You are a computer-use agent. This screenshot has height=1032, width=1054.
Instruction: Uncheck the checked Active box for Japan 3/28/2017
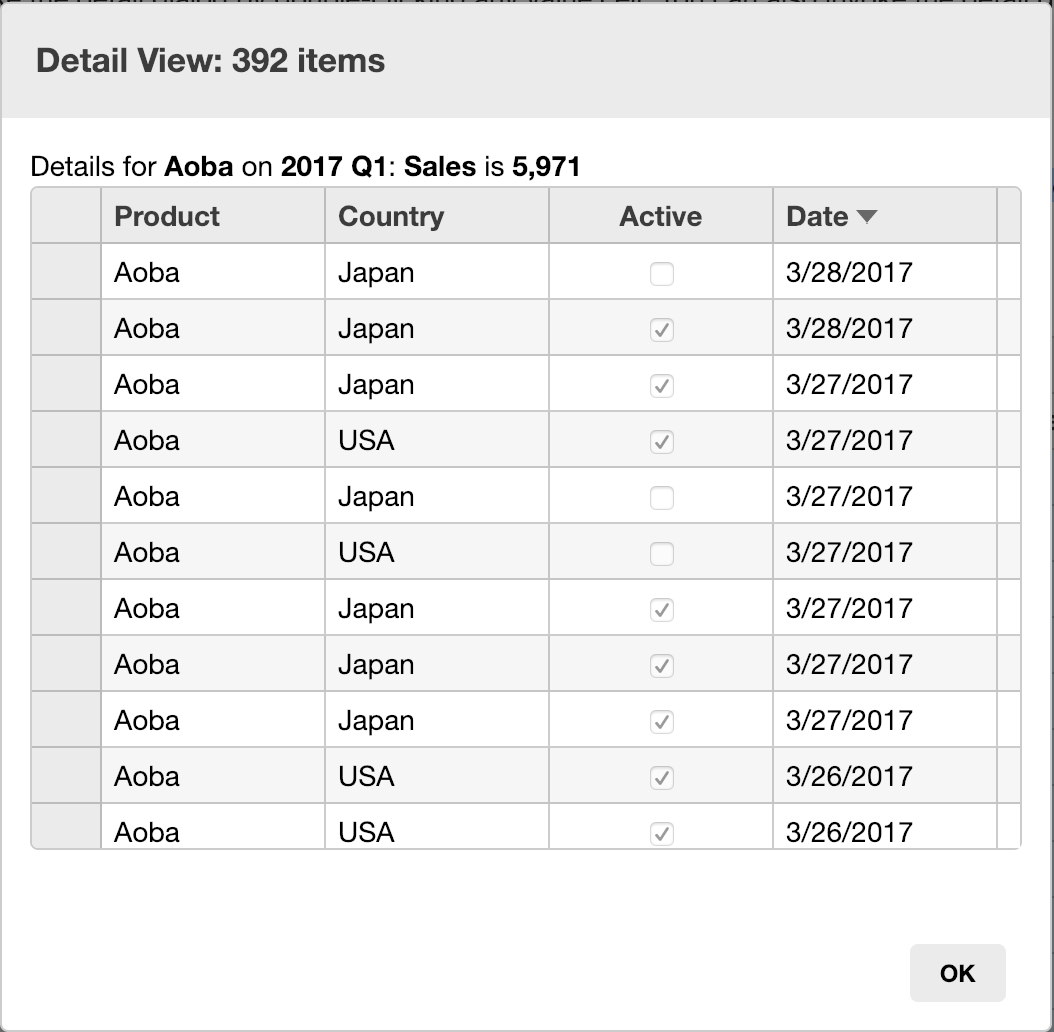coord(661,329)
